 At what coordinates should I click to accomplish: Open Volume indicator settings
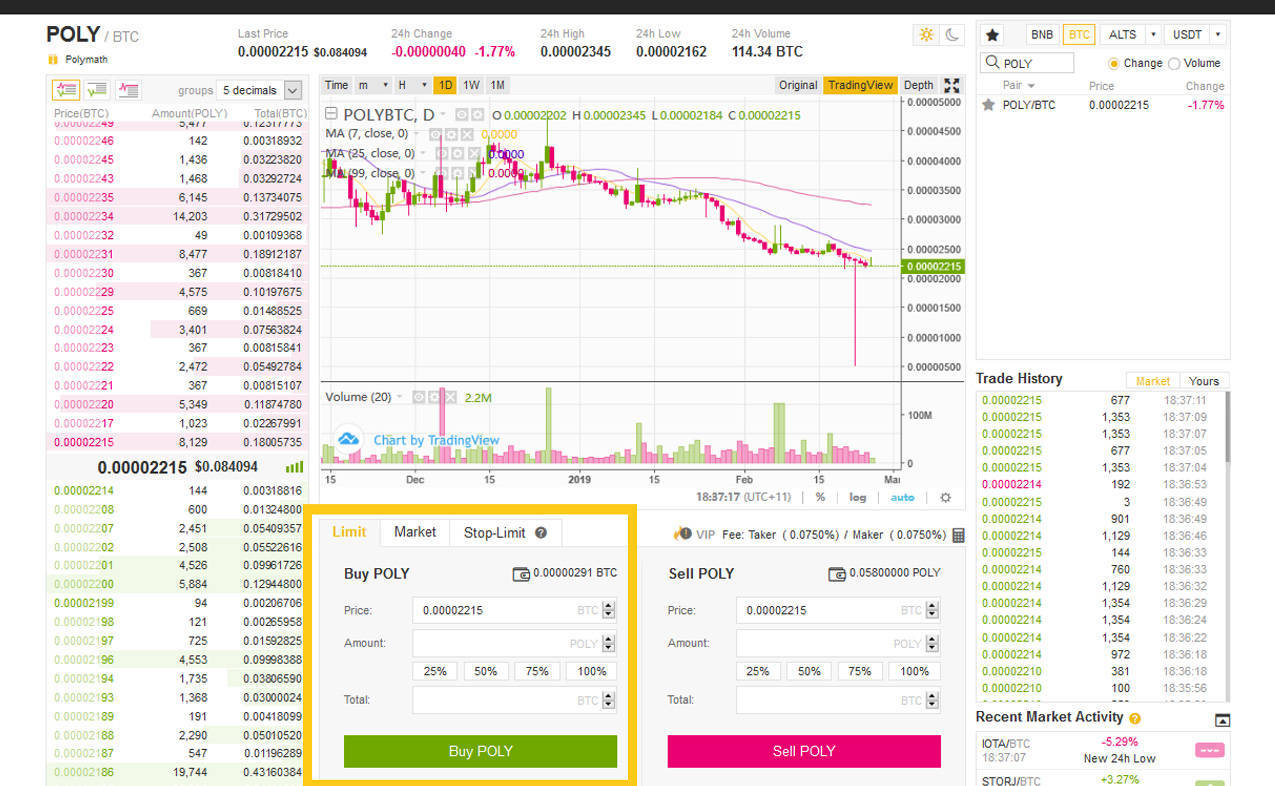[x=435, y=397]
